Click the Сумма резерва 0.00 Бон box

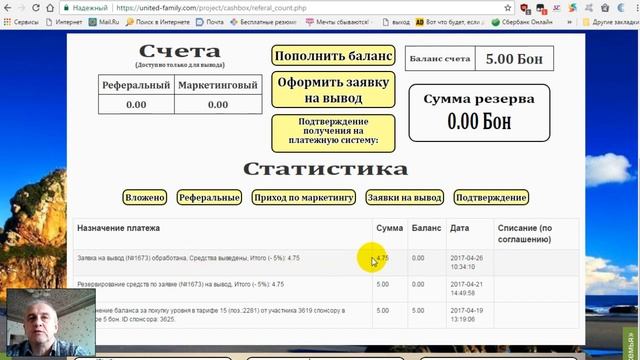479,113
